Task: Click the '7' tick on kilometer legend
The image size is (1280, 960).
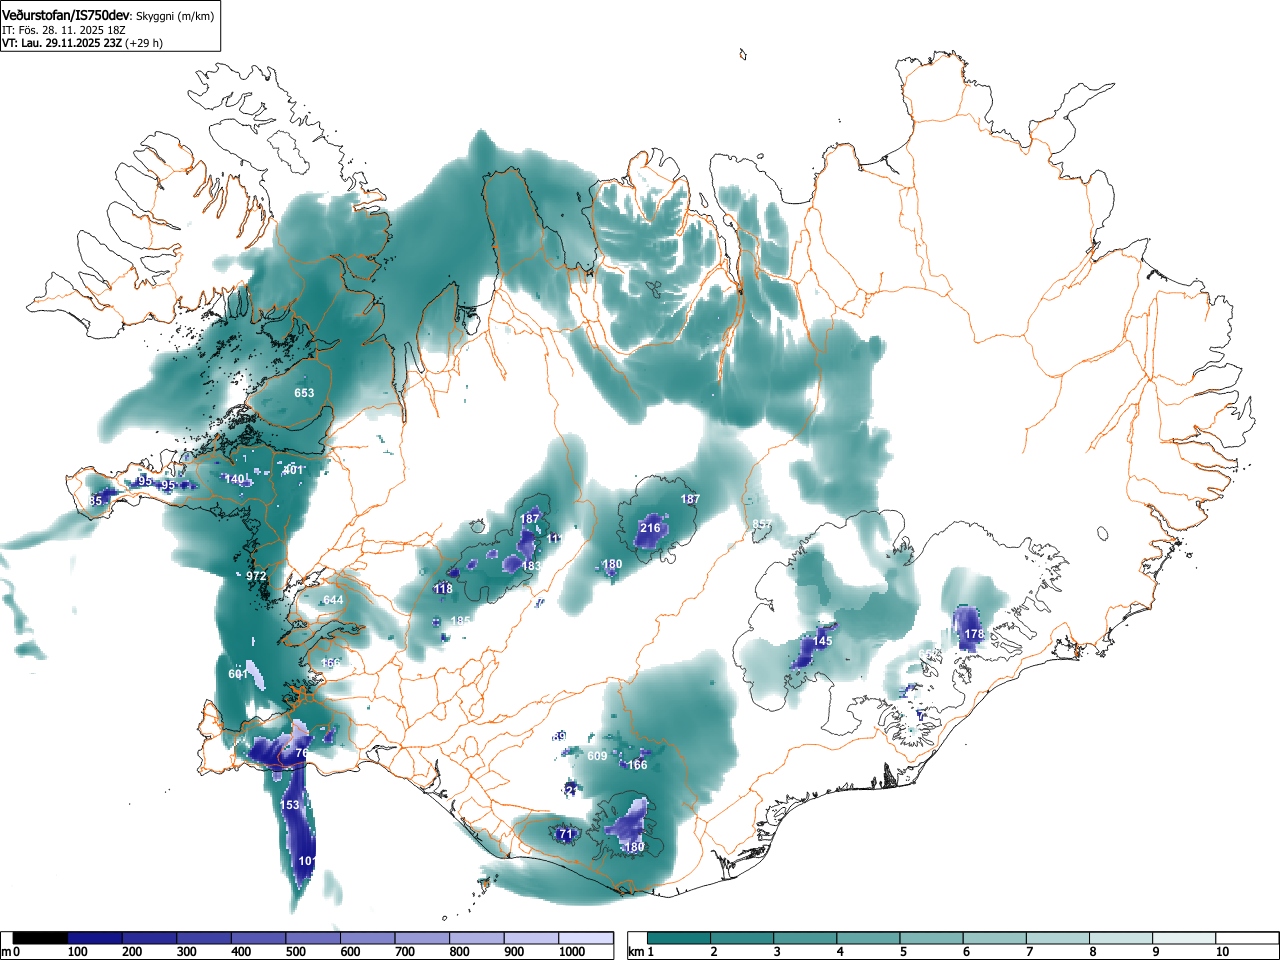Action: coord(1029,952)
